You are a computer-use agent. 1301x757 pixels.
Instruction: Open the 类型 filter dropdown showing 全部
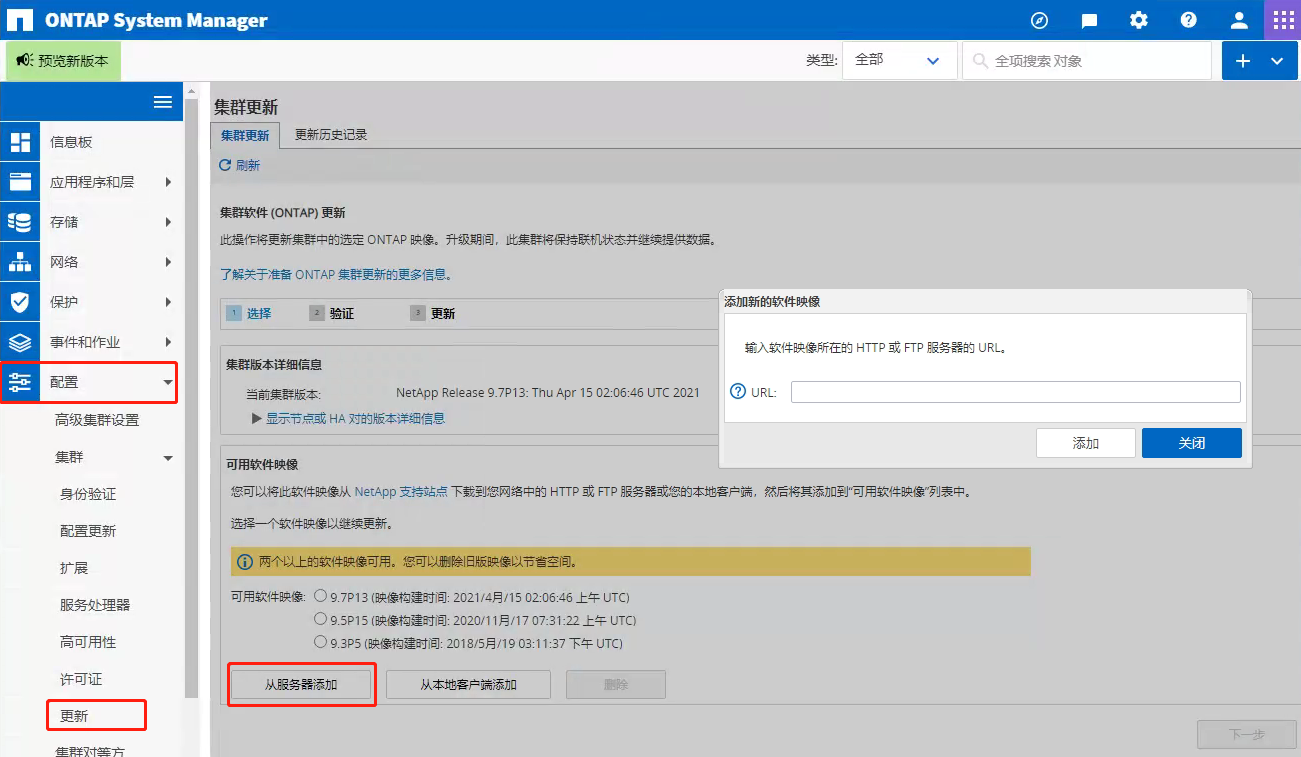pos(898,60)
